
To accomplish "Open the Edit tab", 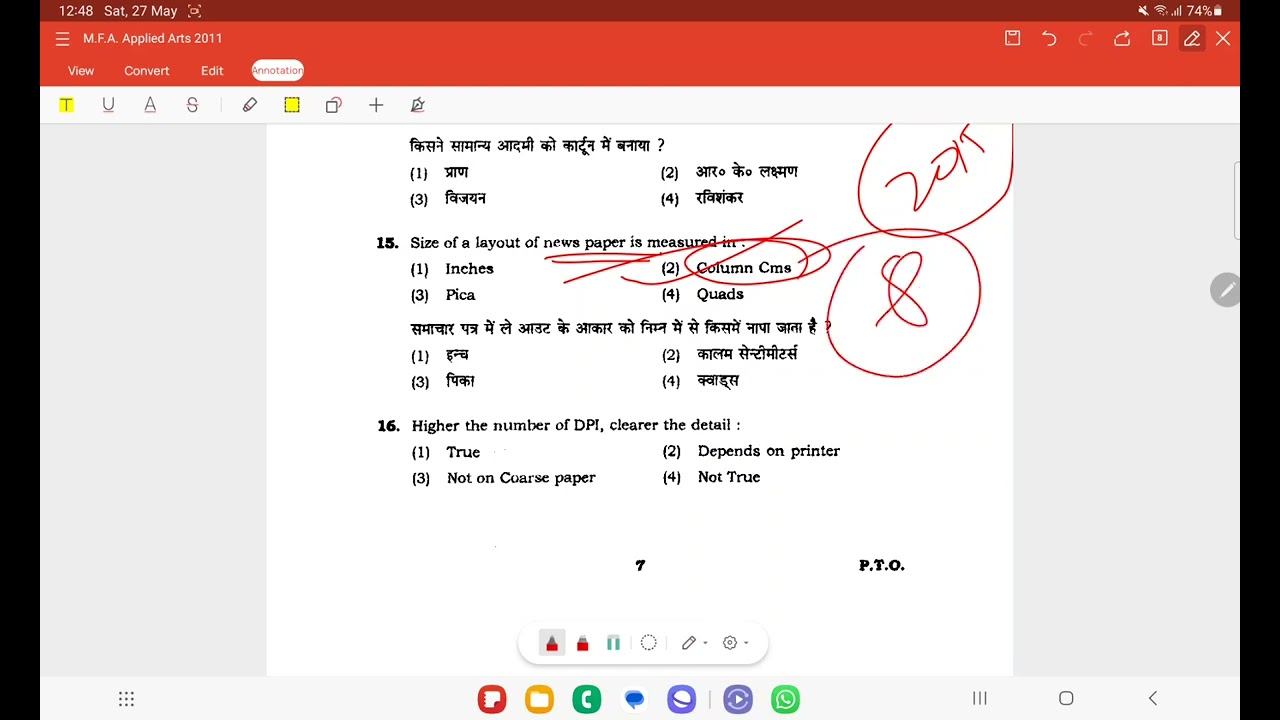I will click(212, 71).
